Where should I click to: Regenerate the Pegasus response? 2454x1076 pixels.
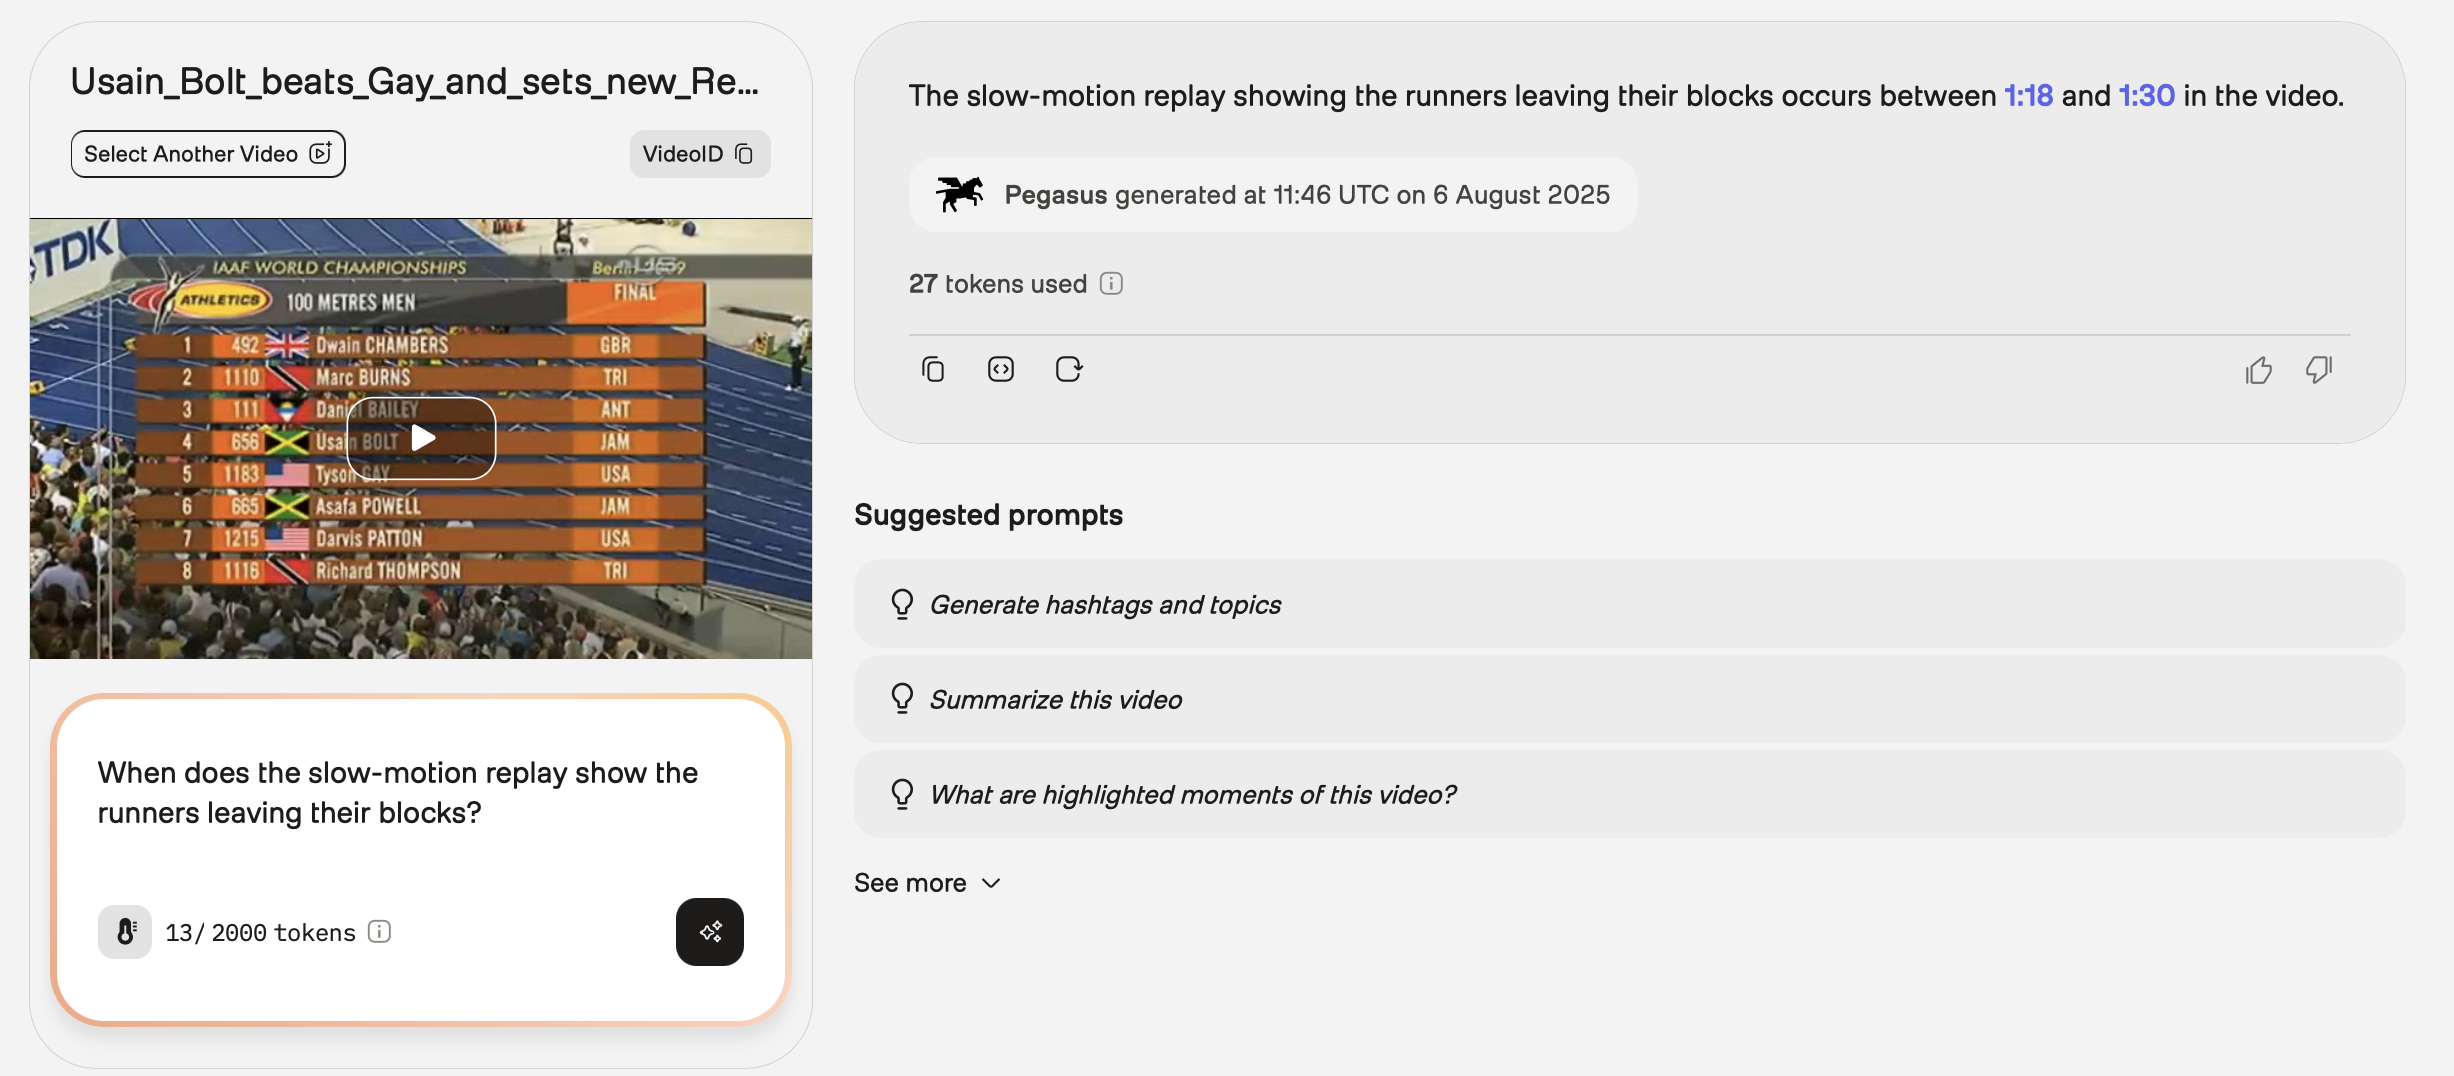(x=1068, y=370)
